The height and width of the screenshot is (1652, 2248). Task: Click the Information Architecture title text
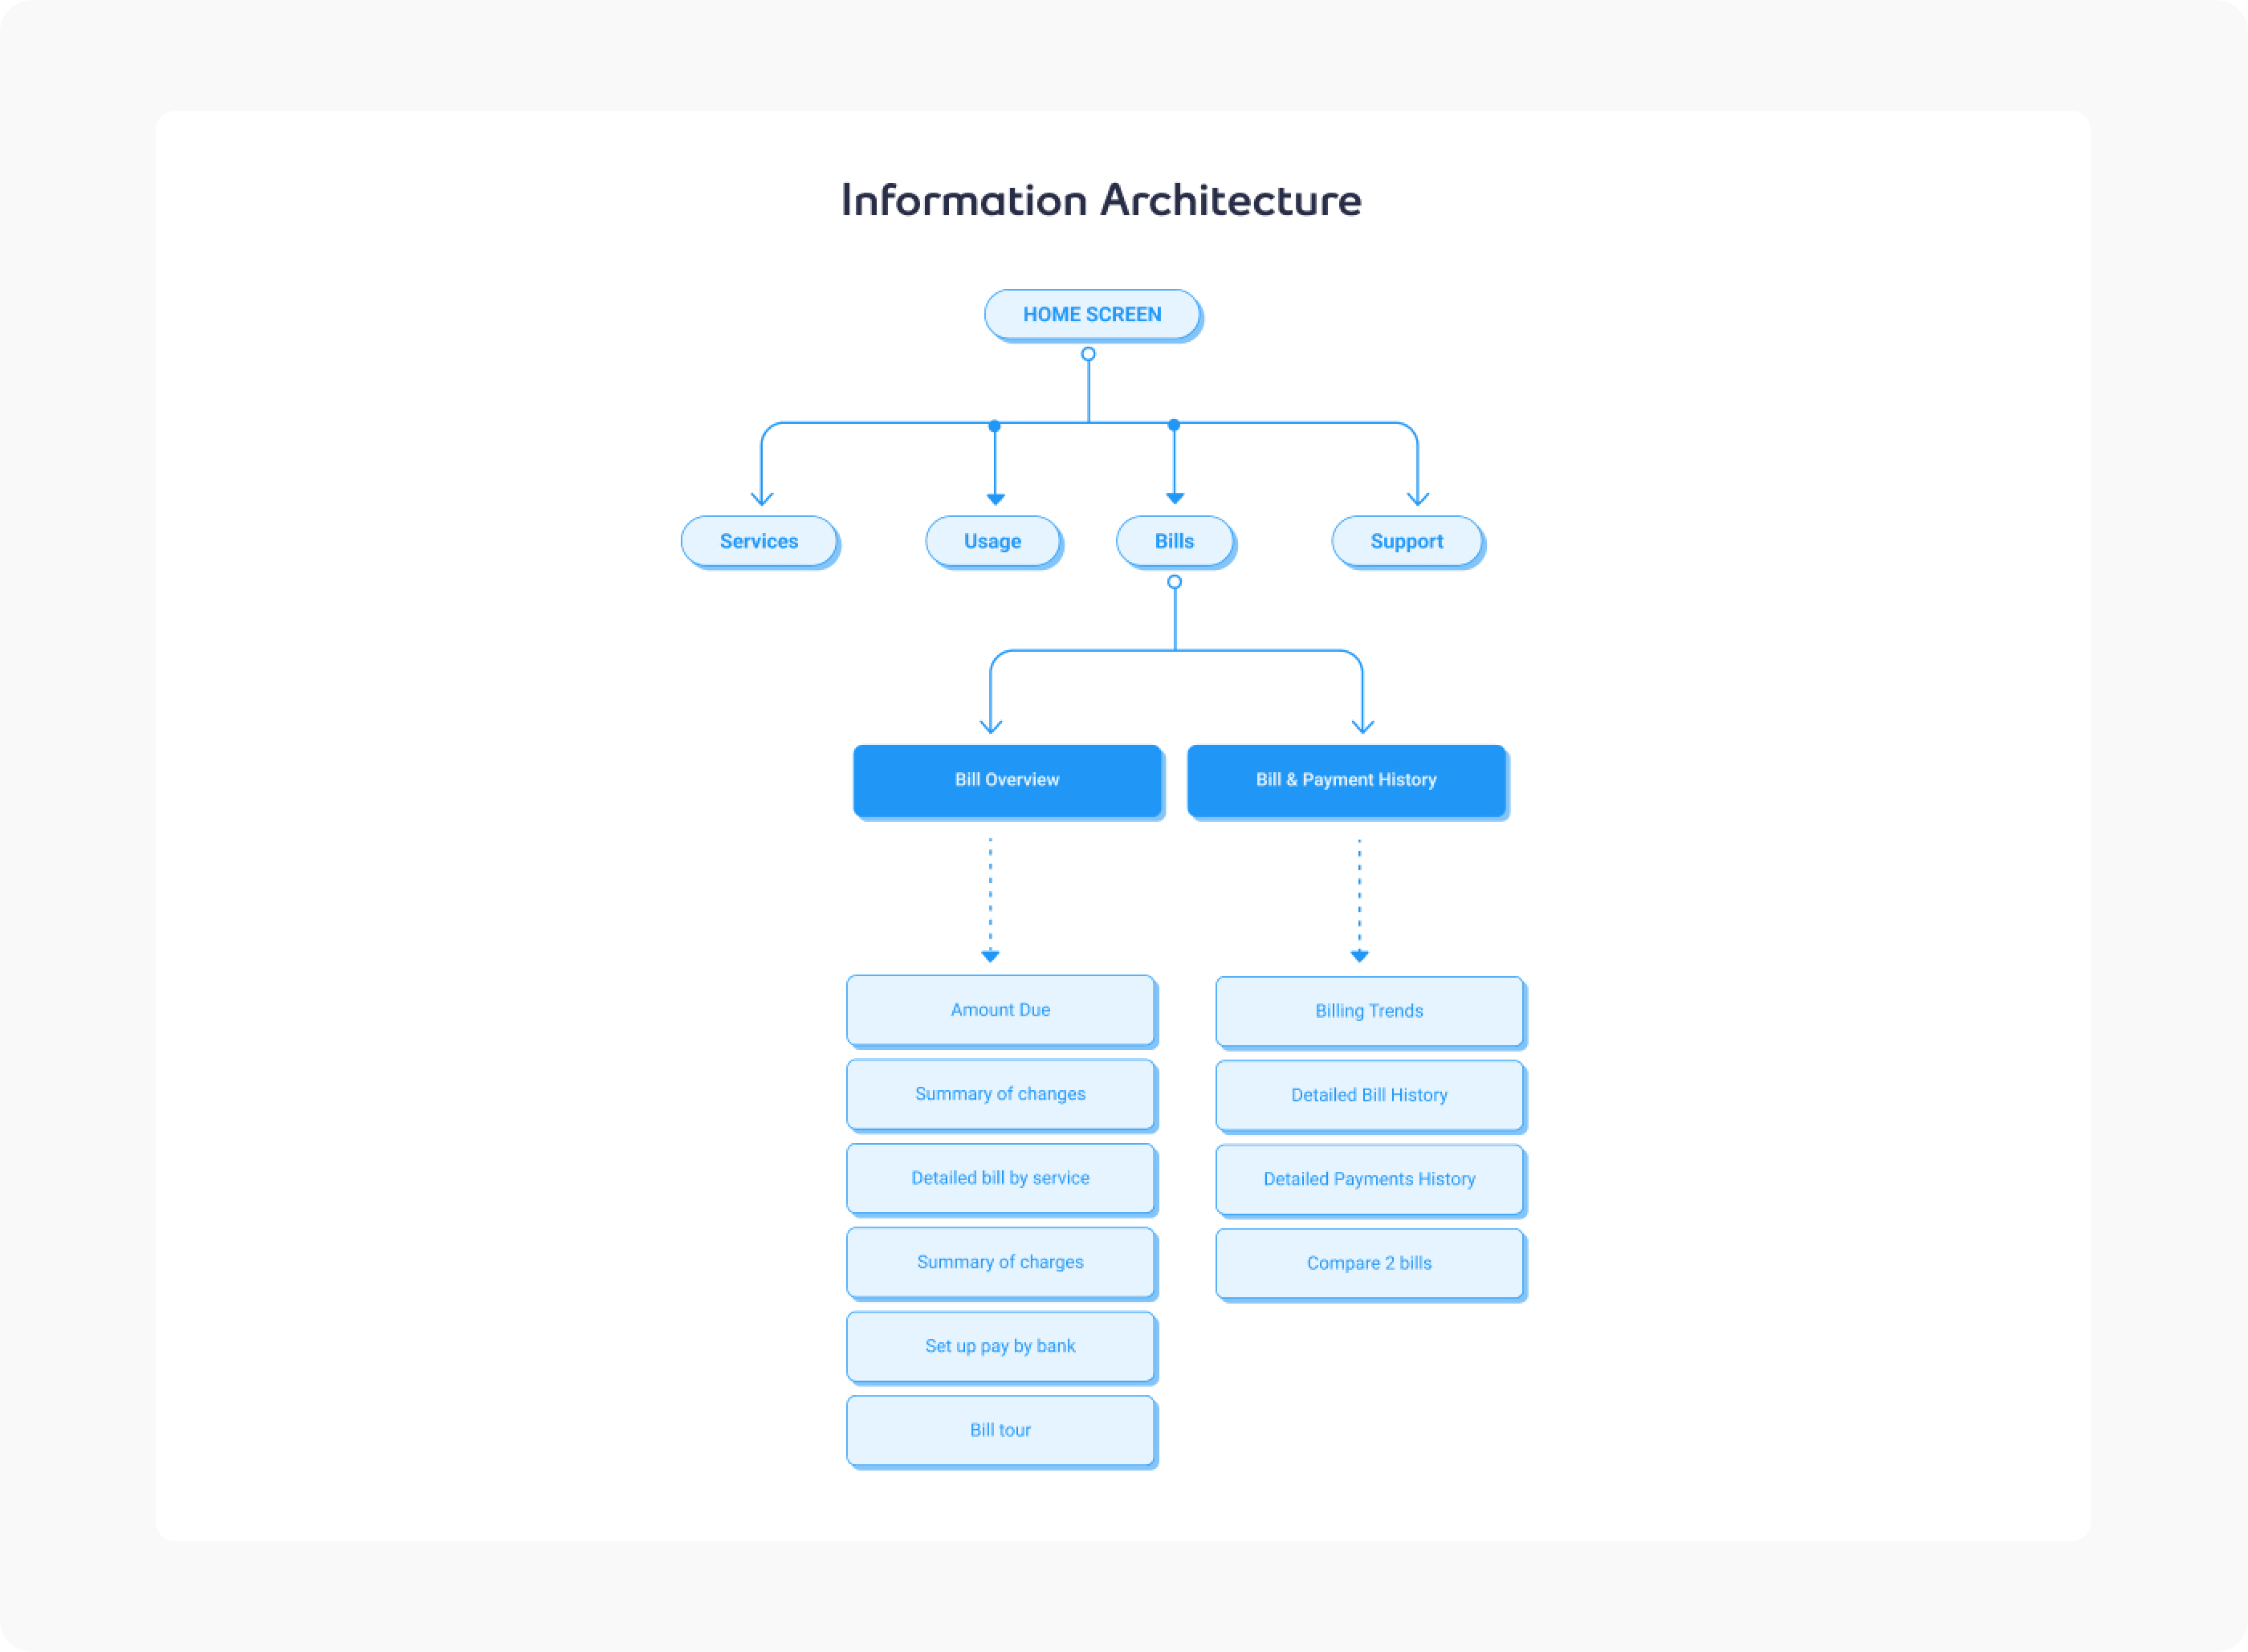1100,200
